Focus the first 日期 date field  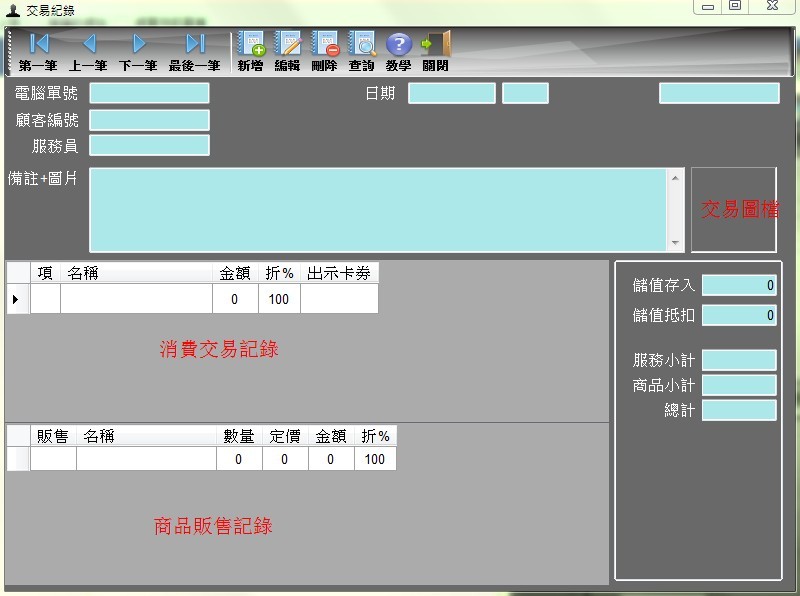(x=452, y=92)
